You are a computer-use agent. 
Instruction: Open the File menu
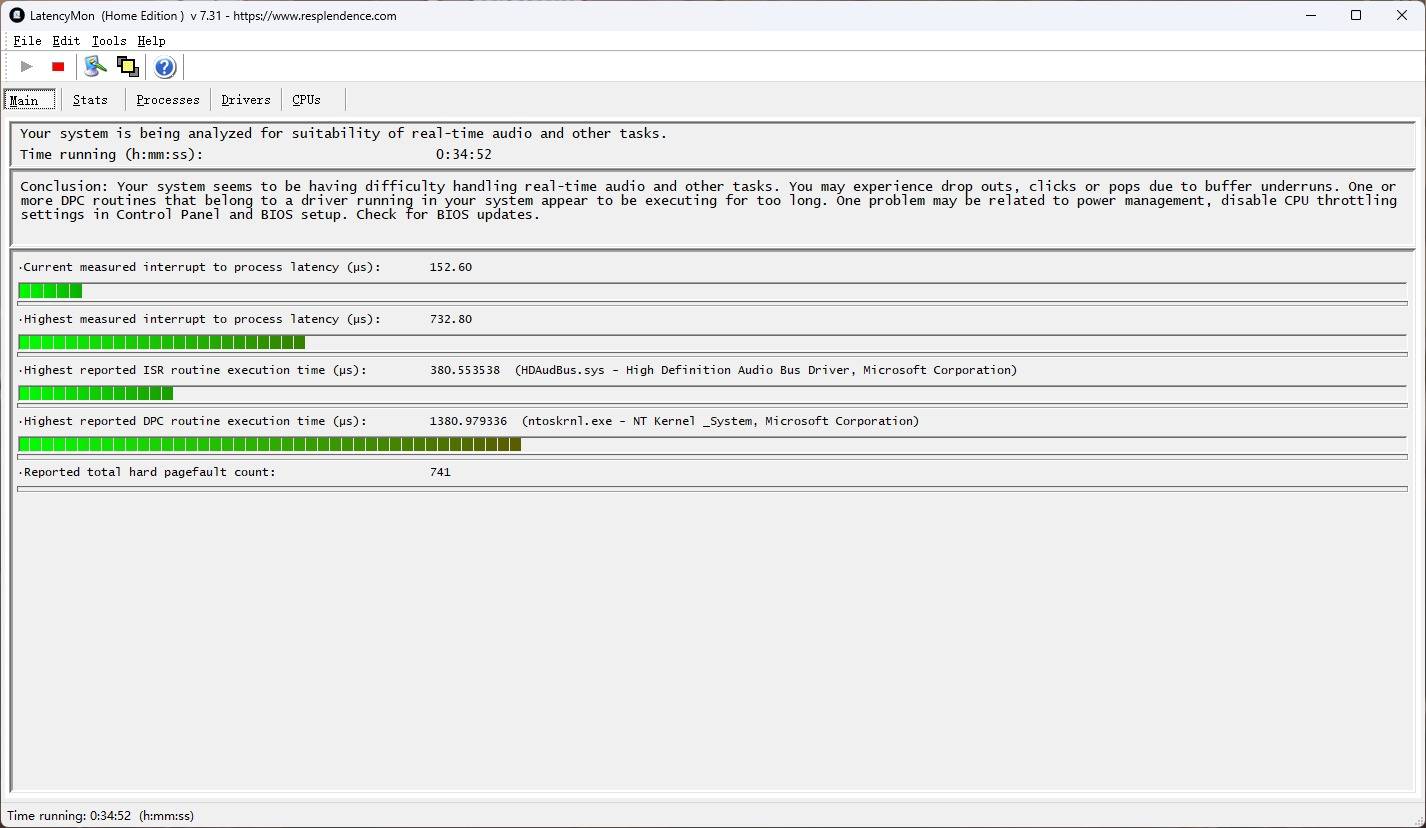(x=27, y=41)
